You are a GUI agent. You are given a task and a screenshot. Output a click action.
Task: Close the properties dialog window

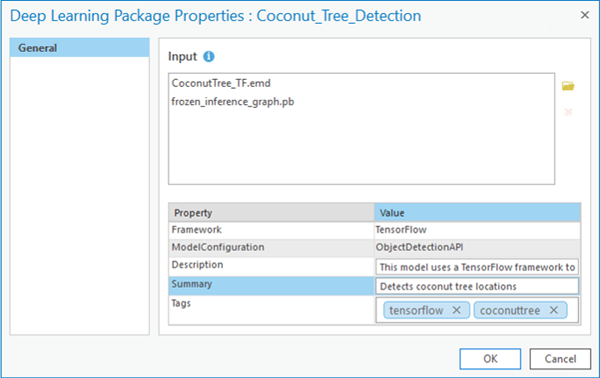pos(585,15)
